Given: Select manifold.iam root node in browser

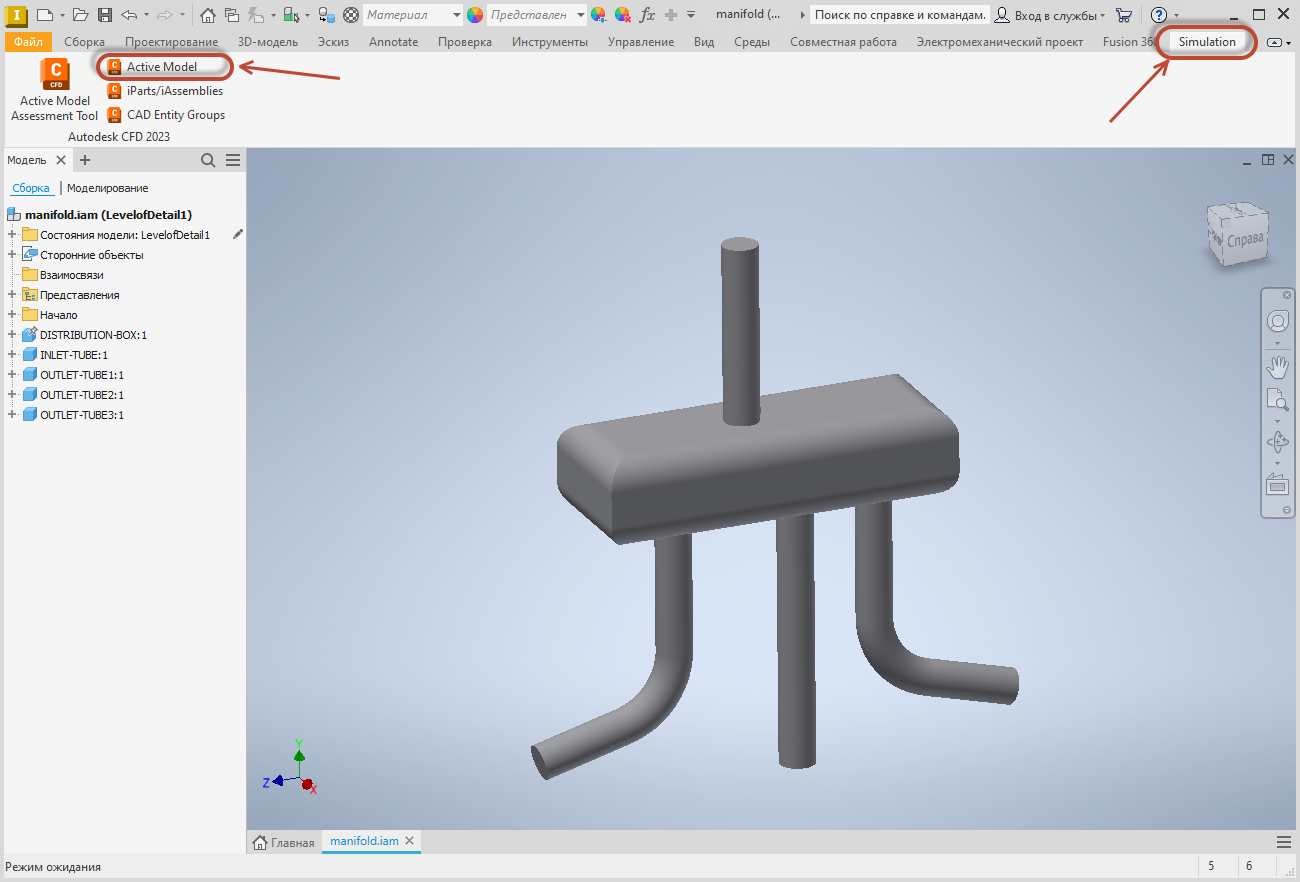Looking at the screenshot, I should click(99, 214).
